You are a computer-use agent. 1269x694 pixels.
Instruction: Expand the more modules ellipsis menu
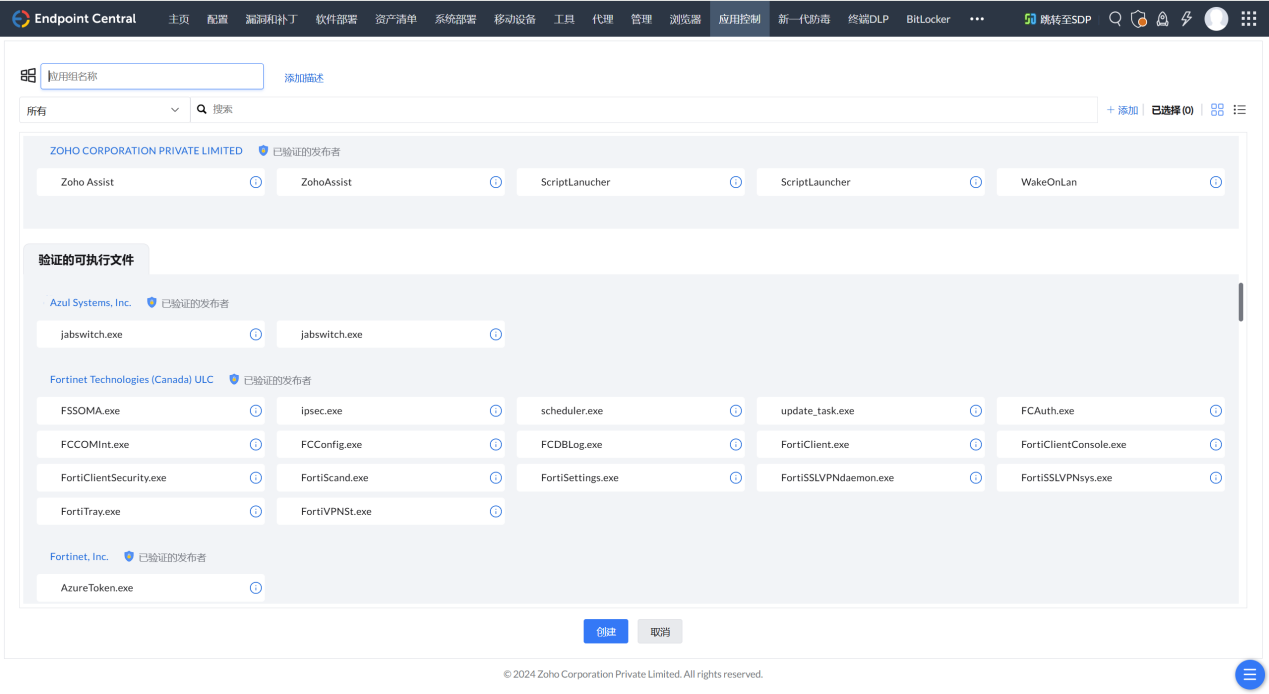pos(977,19)
